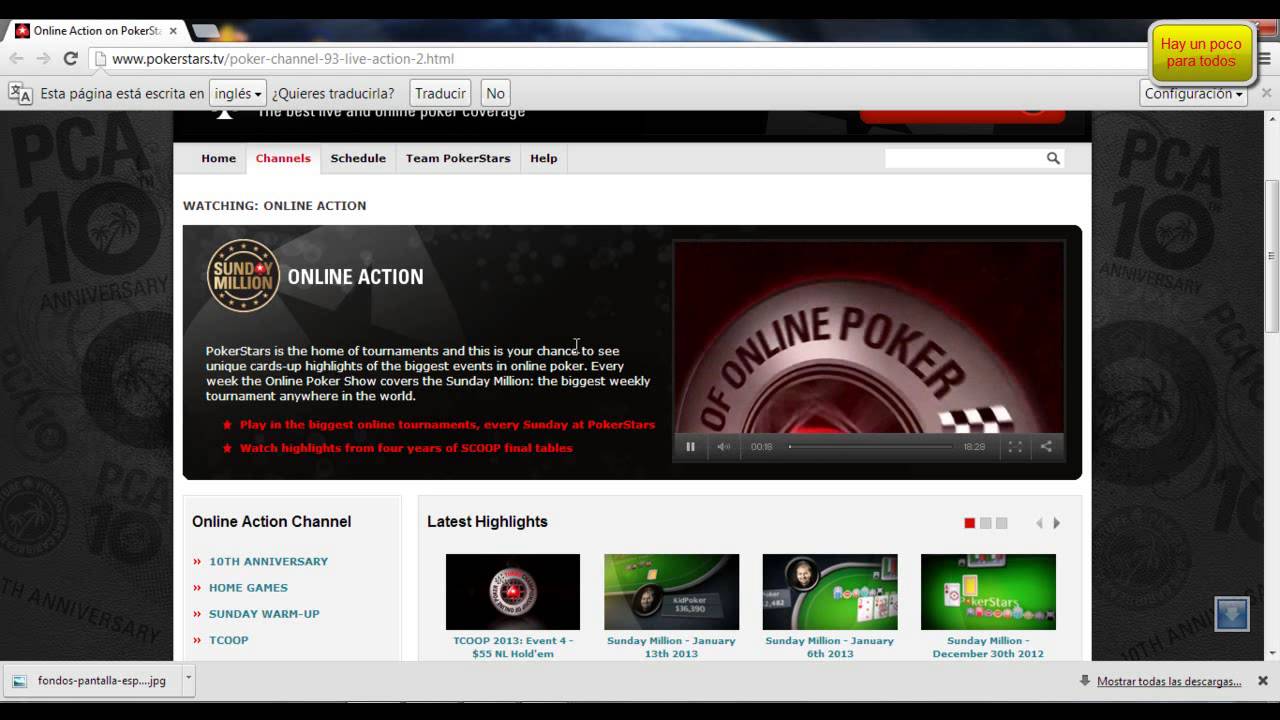Go back with browser back arrow
Screen dimensions: 1280x720
[18, 59]
